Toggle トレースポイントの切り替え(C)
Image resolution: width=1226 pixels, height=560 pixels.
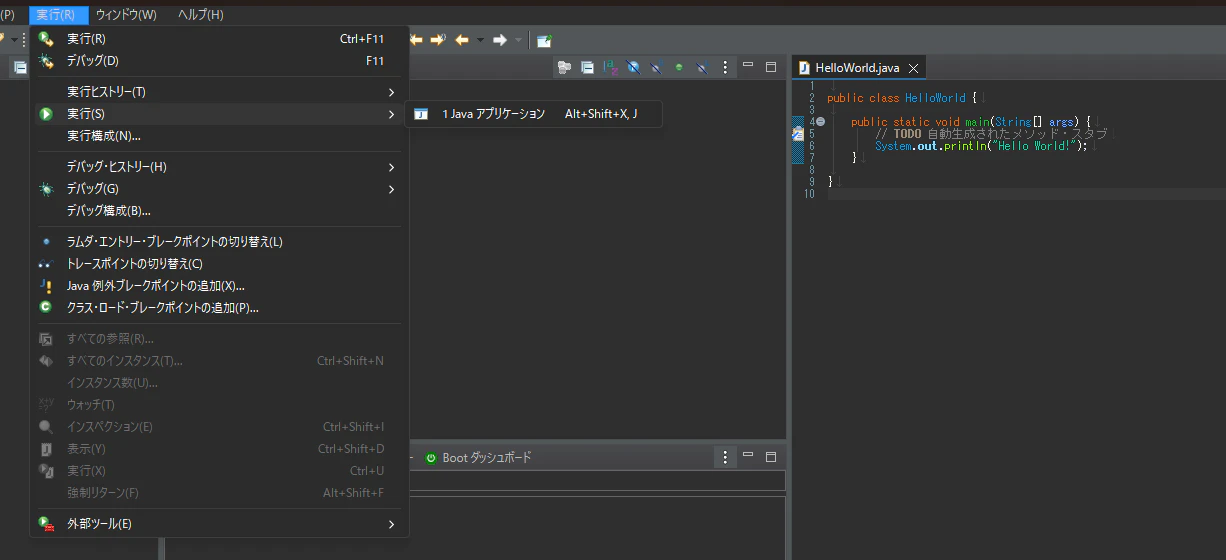pos(219,264)
